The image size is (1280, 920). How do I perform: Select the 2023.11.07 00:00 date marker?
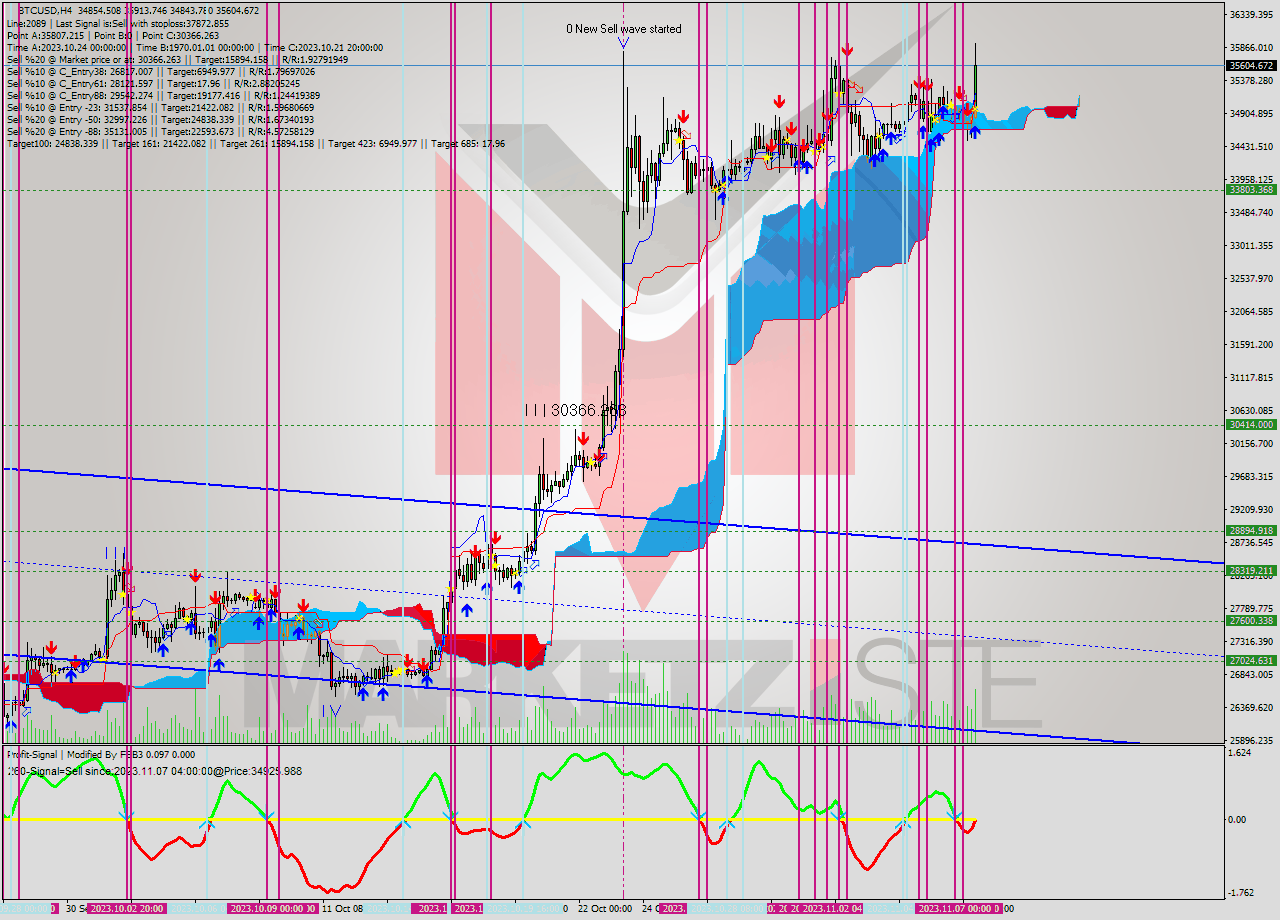pos(958,909)
